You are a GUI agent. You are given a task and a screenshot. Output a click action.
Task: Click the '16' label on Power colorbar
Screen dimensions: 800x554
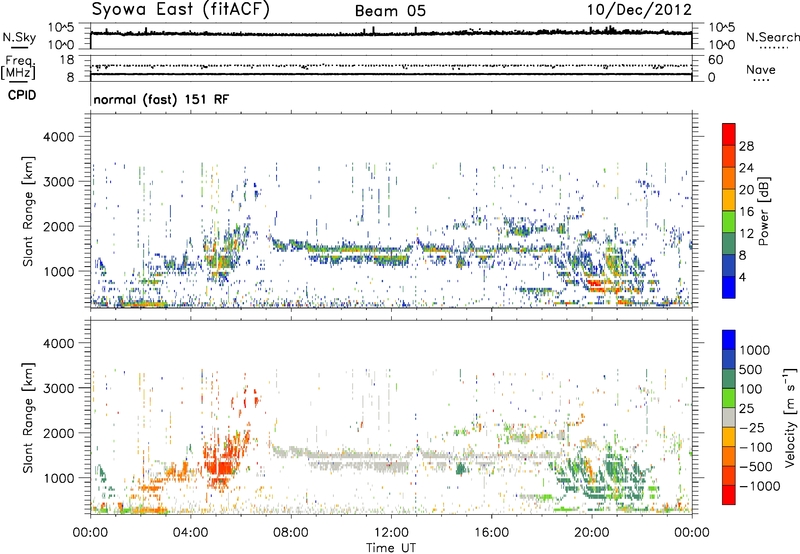point(746,211)
